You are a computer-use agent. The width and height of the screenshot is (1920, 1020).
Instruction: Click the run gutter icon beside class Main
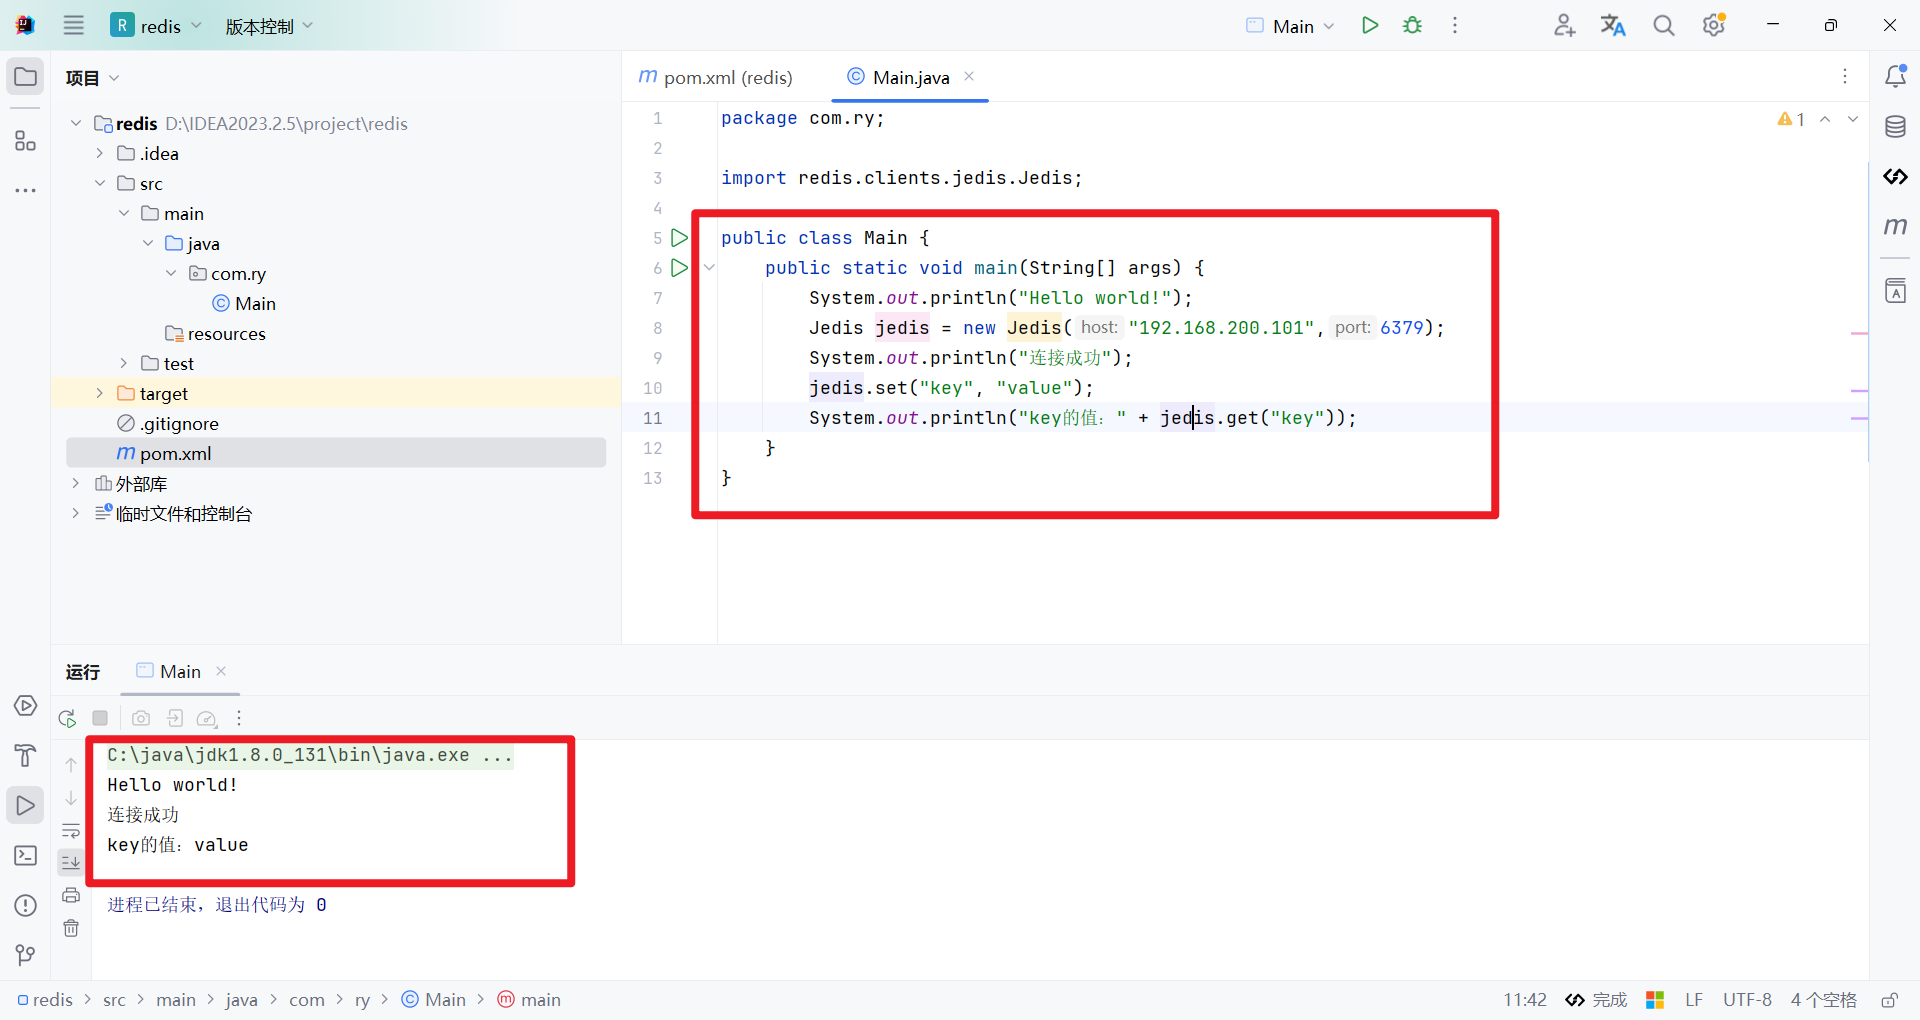click(679, 238)
